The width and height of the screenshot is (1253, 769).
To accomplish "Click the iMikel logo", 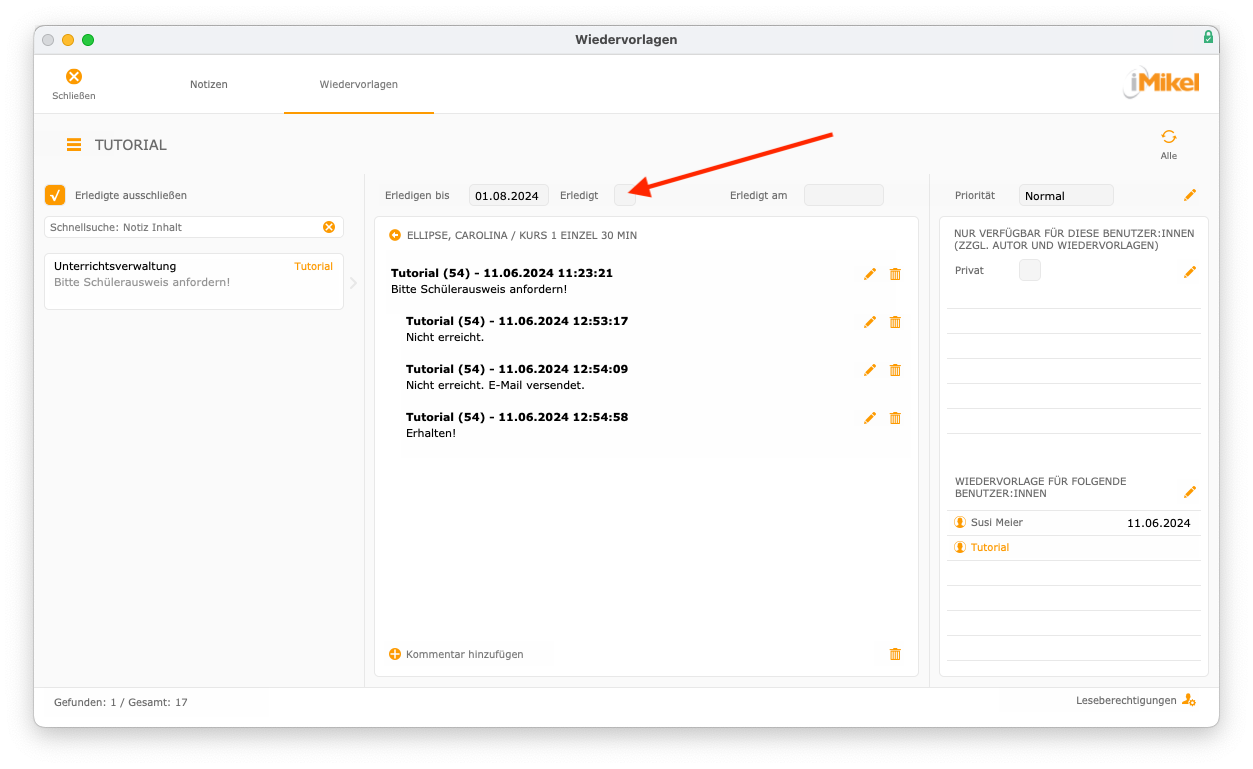I will click(1161, 83).
